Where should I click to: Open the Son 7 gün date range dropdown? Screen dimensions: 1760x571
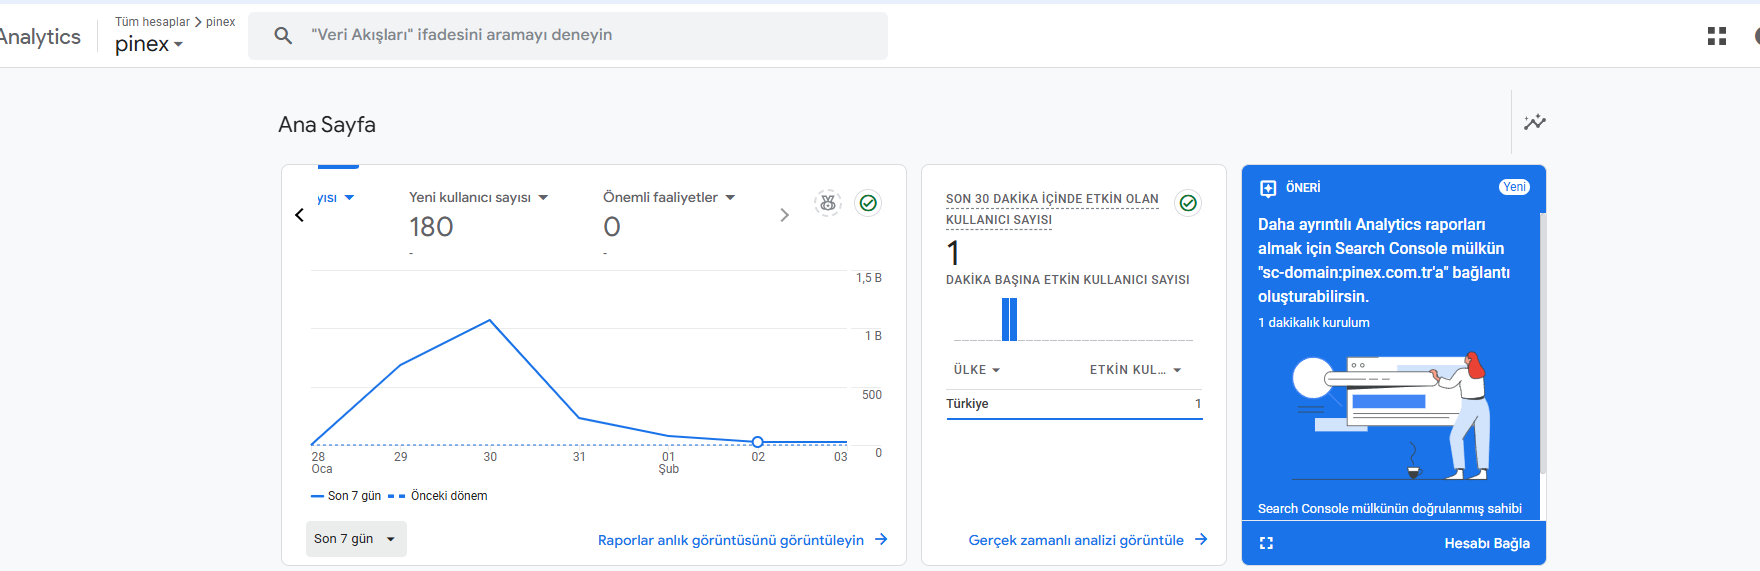[356, 539]
